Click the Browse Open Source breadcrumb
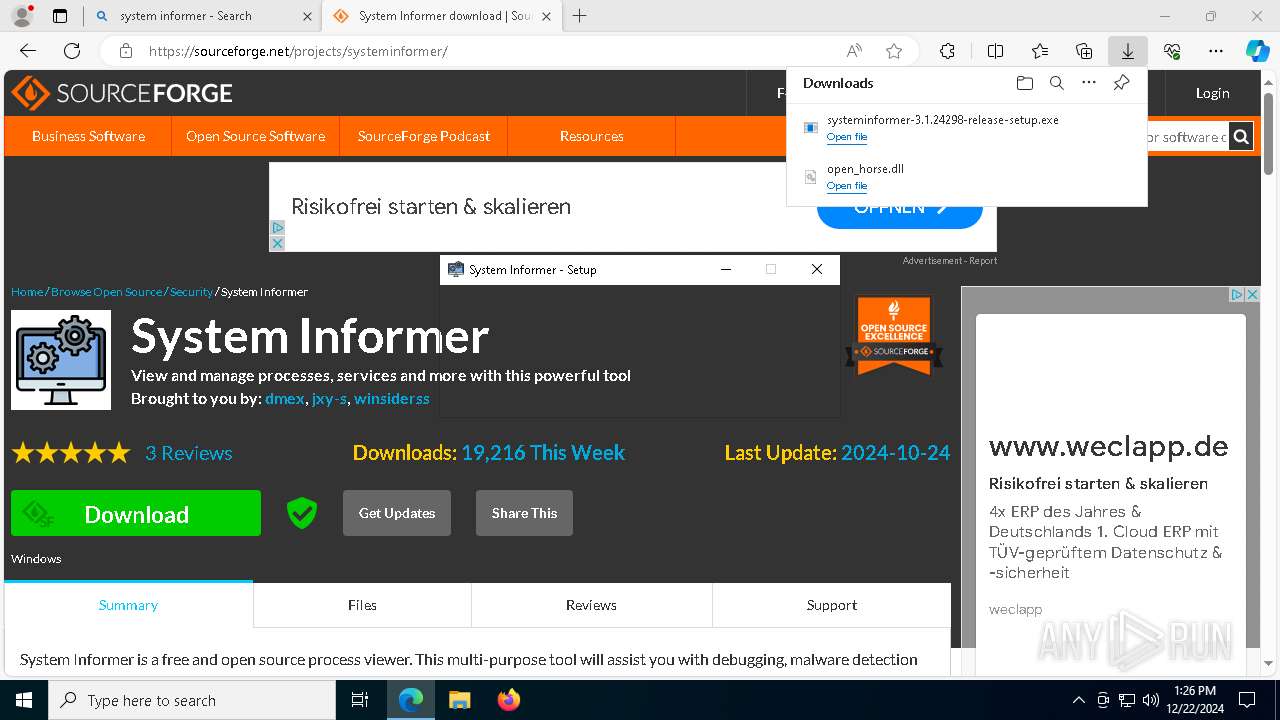The image size is (1280, 720). tap(106, 292)
